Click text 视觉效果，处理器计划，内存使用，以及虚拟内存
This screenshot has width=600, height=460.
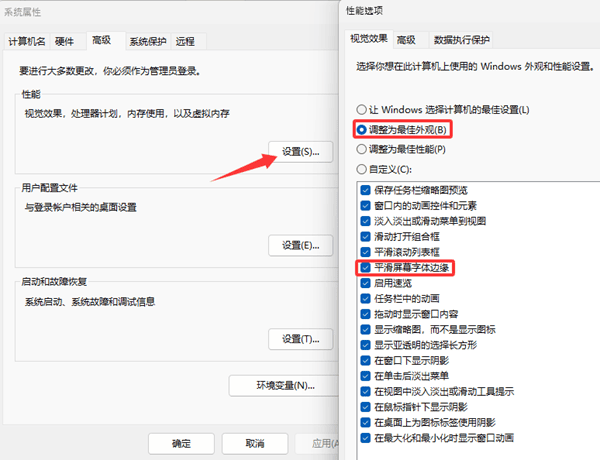(127, 113)
